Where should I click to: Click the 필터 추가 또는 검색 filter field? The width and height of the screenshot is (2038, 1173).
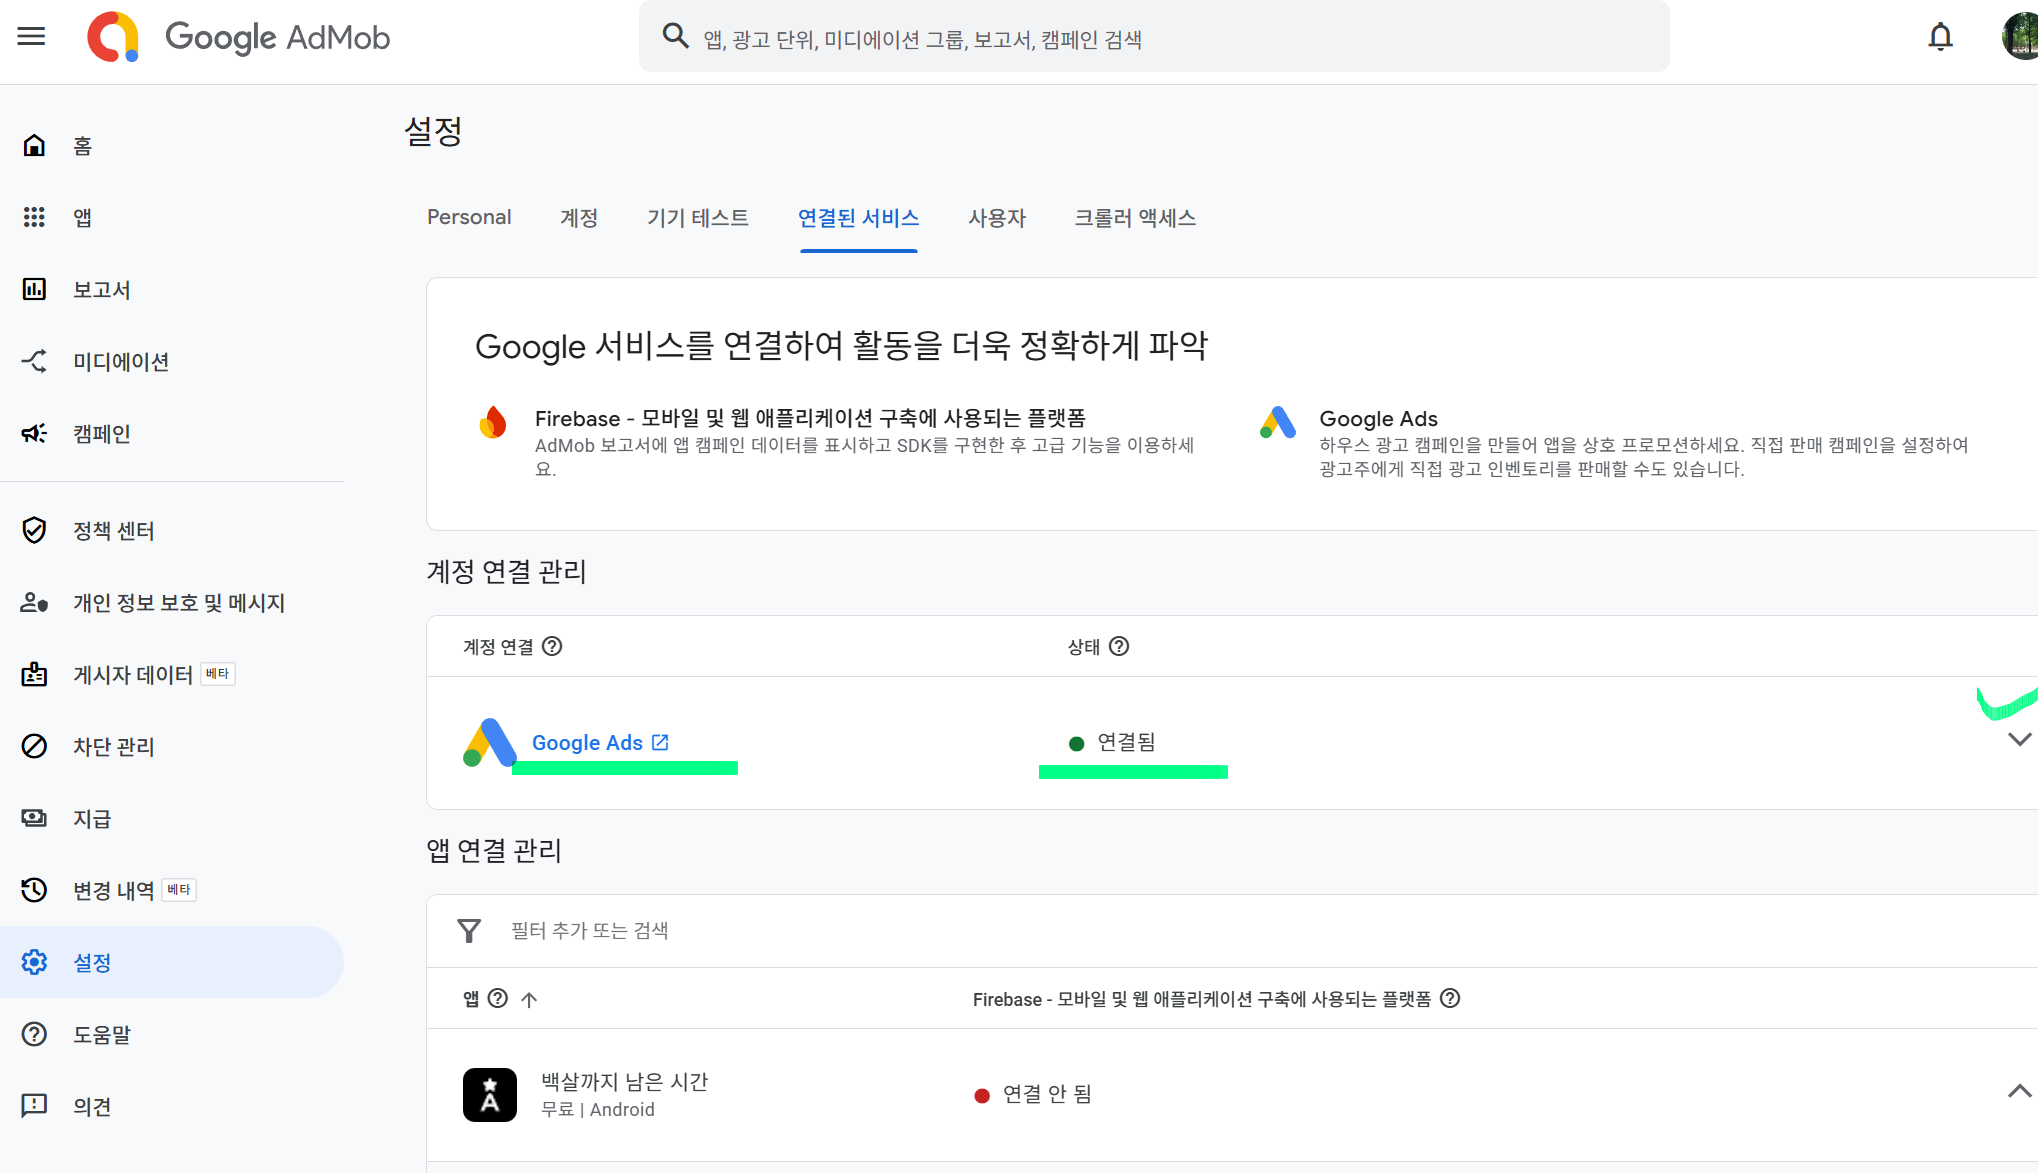[590, 931]
